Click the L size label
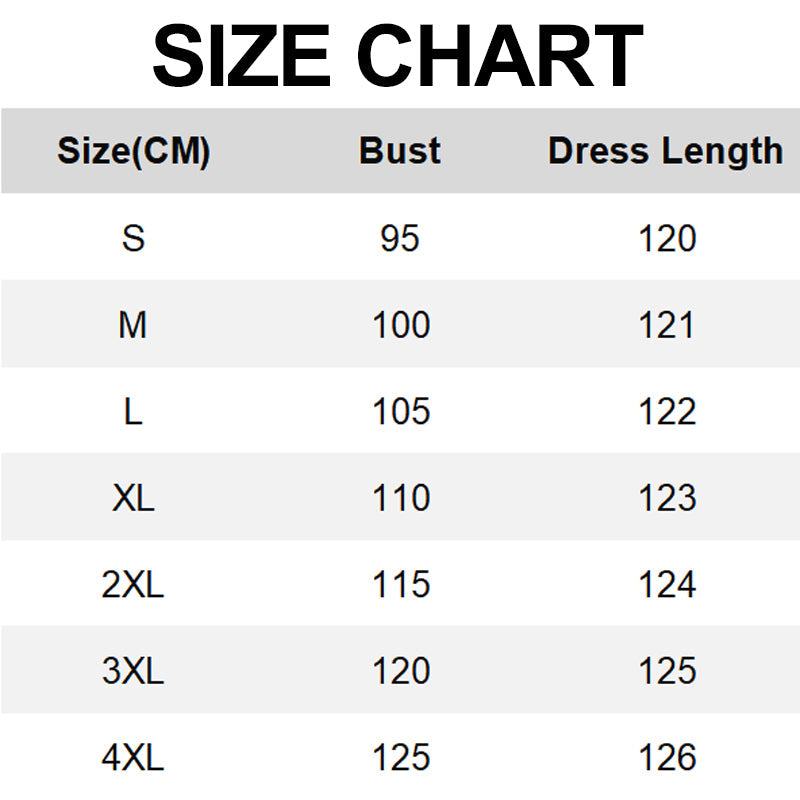 [133, 412]
